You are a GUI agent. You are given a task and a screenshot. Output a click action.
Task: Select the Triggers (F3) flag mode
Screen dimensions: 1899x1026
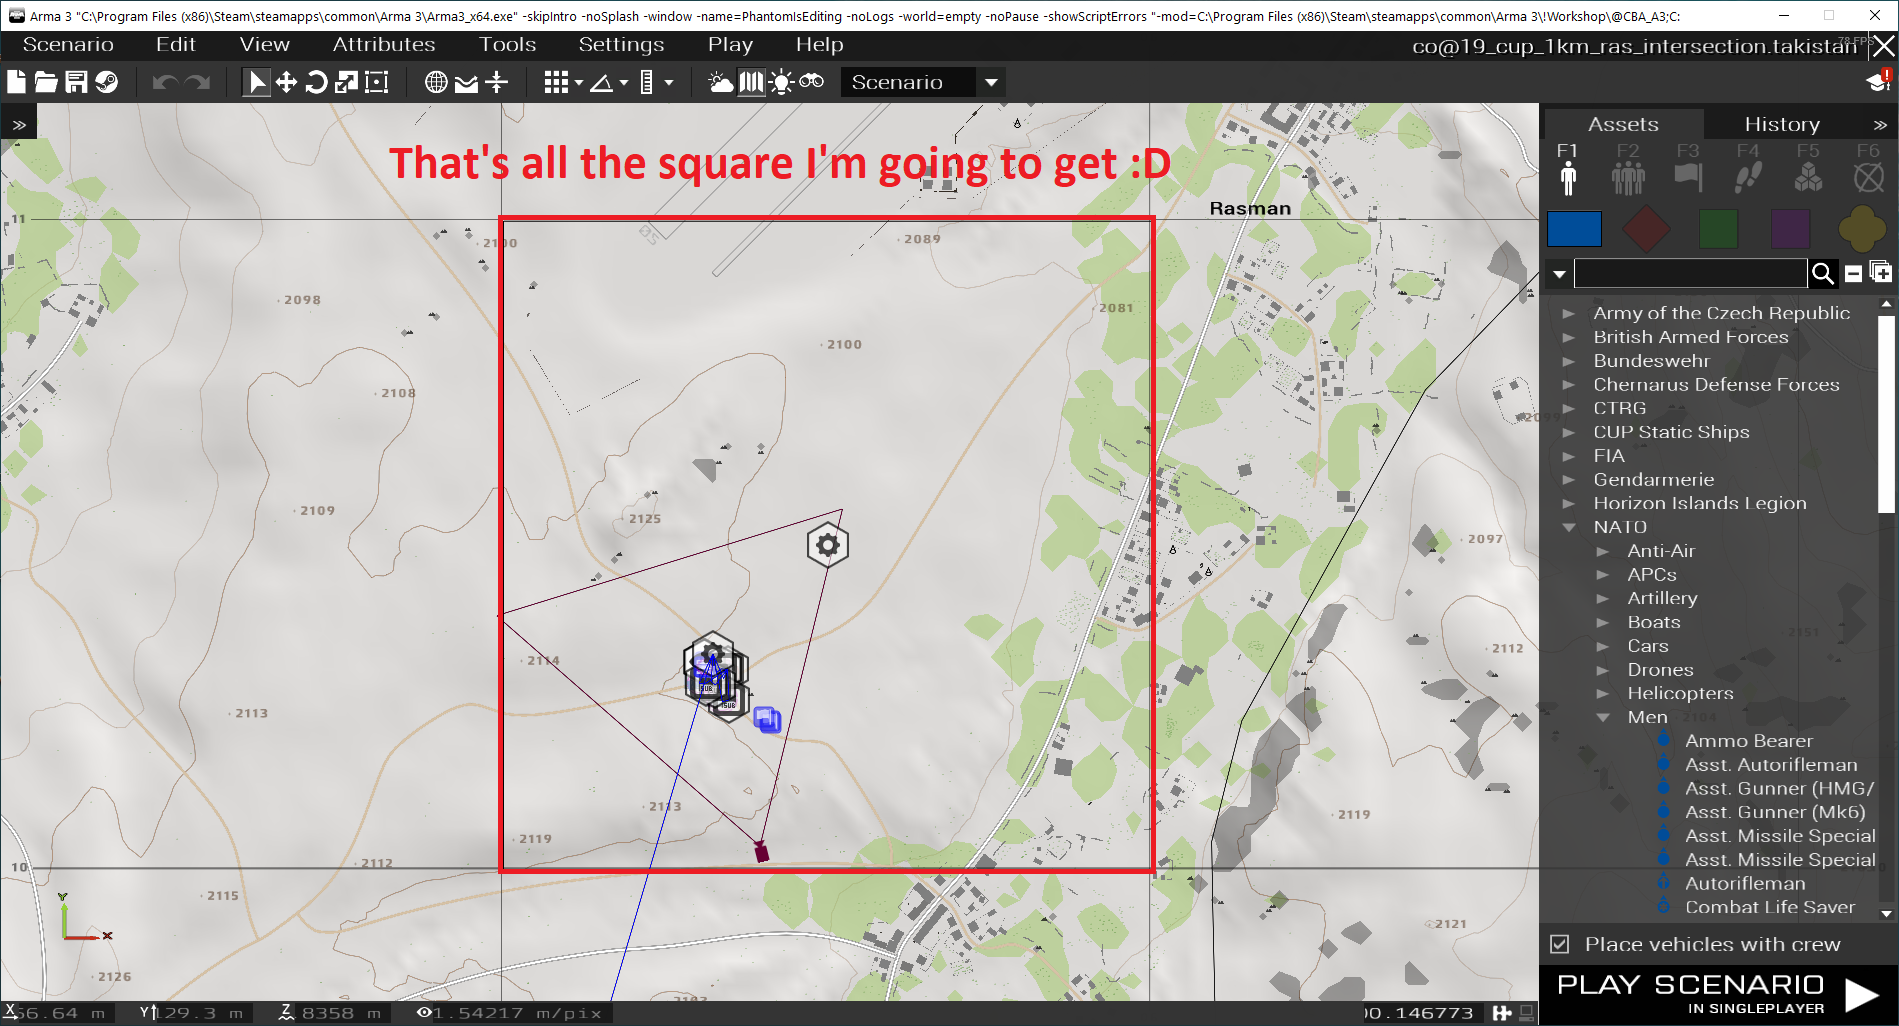(x=1688, y=168)
